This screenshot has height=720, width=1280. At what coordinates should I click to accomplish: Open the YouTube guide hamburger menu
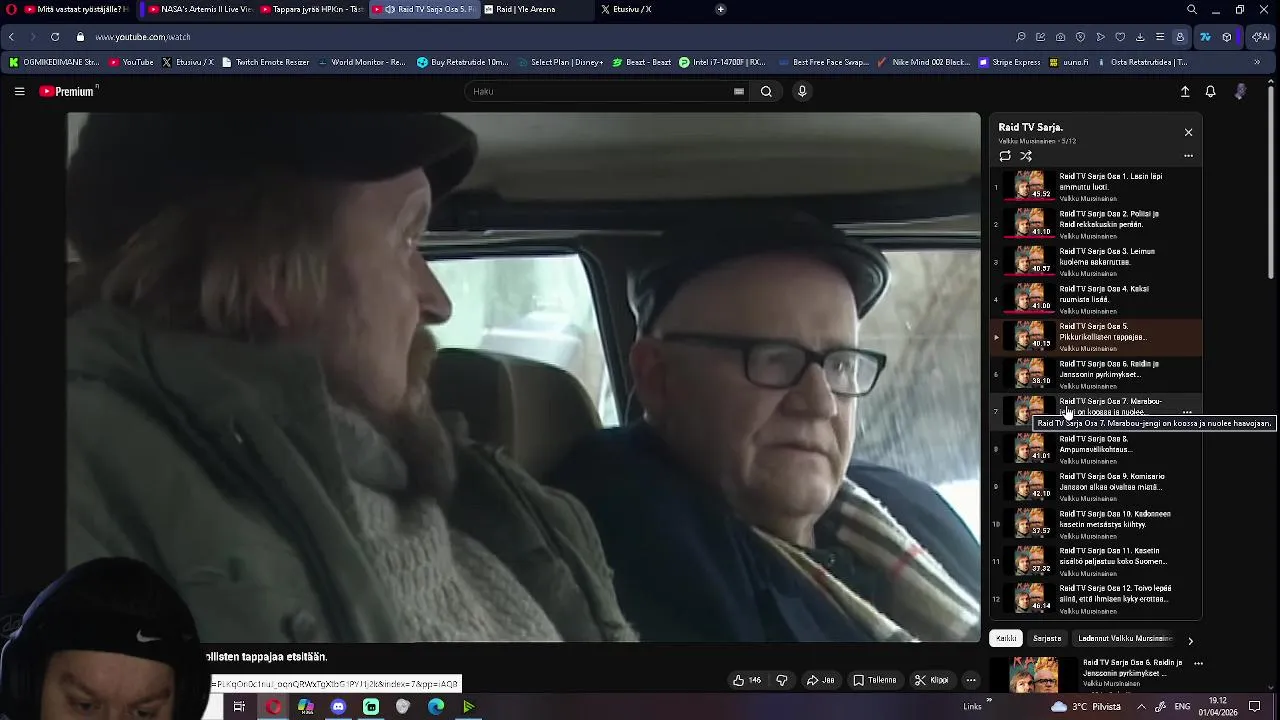19,91
